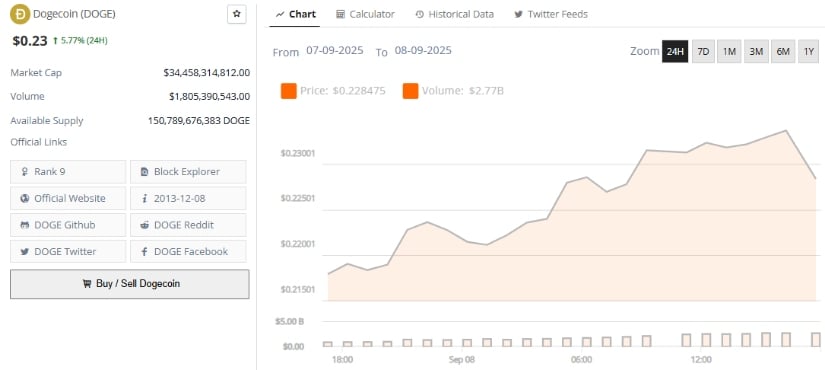Visit the DOGE Github page

tap(68, 225)
